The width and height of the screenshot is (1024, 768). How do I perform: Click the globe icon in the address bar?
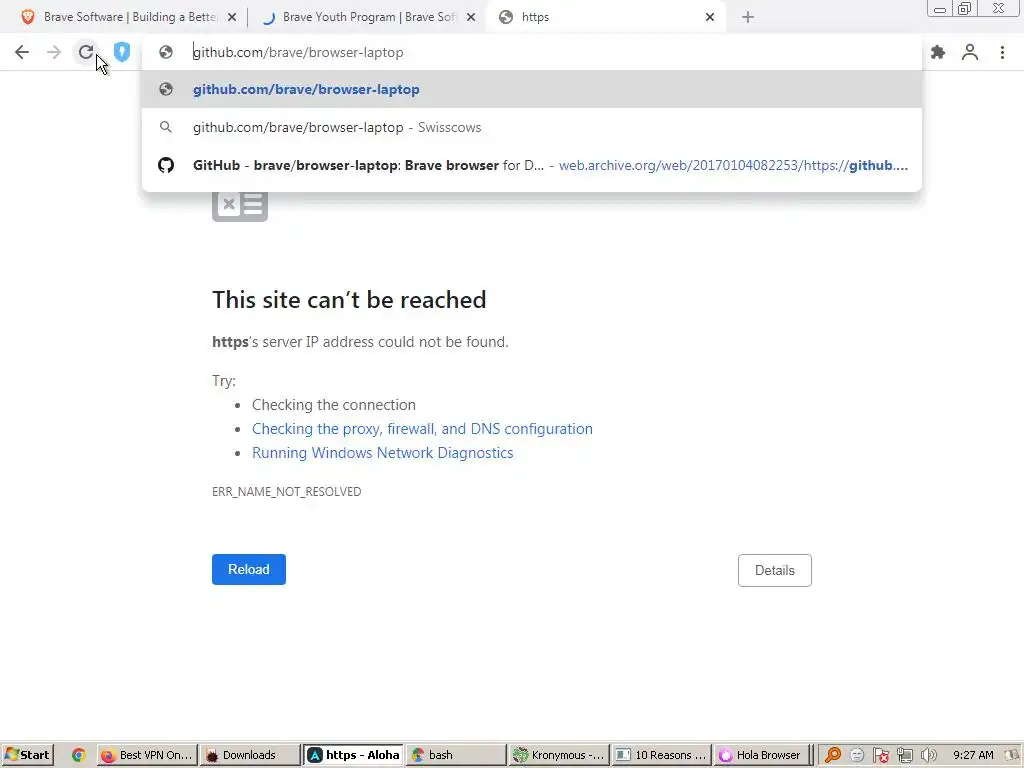click(166, 52)
